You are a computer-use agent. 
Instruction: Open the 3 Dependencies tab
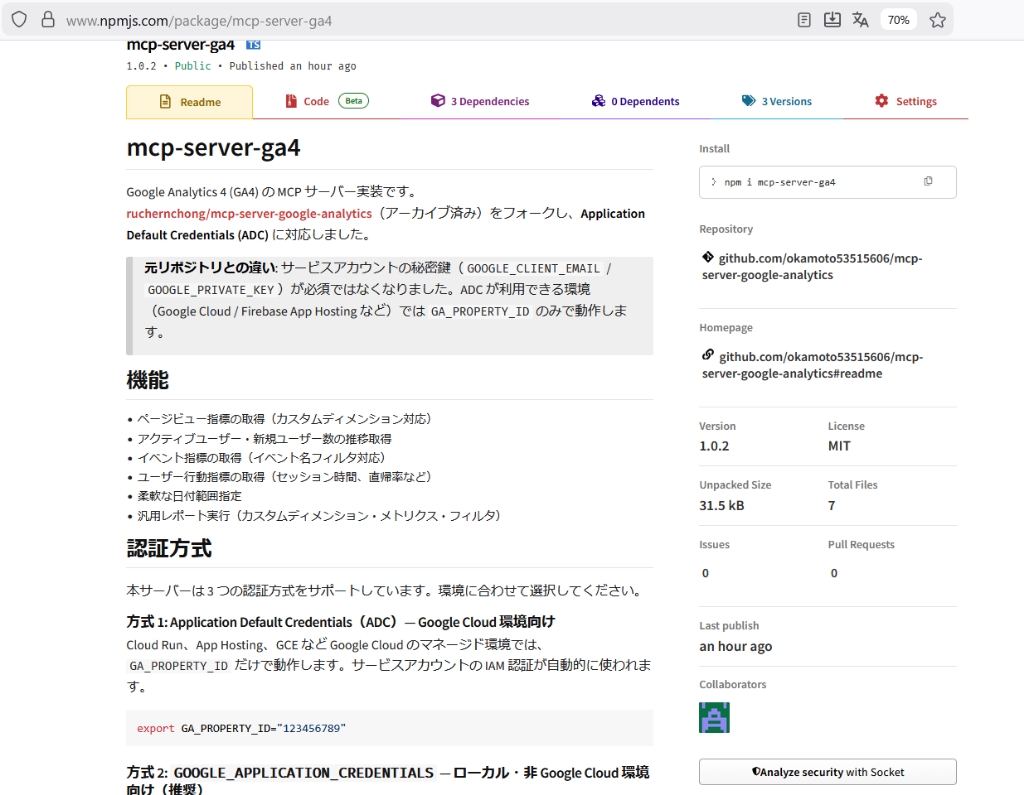(480, 101)
